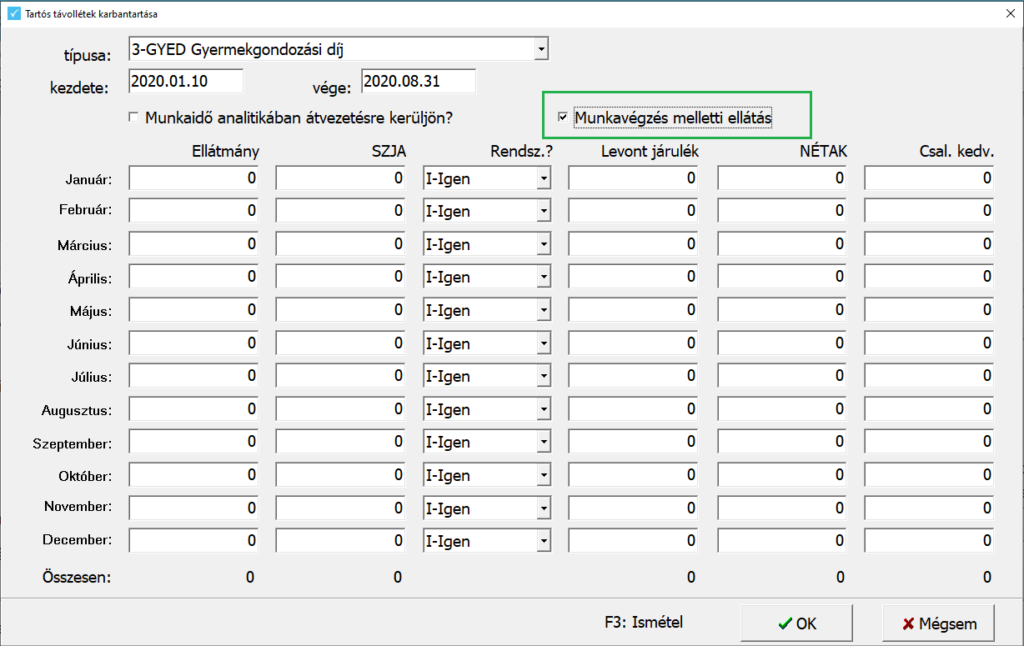Uncheck Munkavégzés melletti ellátás
Image resolution: width=1024 pixels, height=646 pixels.
pyautogui.click(x=563, y=118)
